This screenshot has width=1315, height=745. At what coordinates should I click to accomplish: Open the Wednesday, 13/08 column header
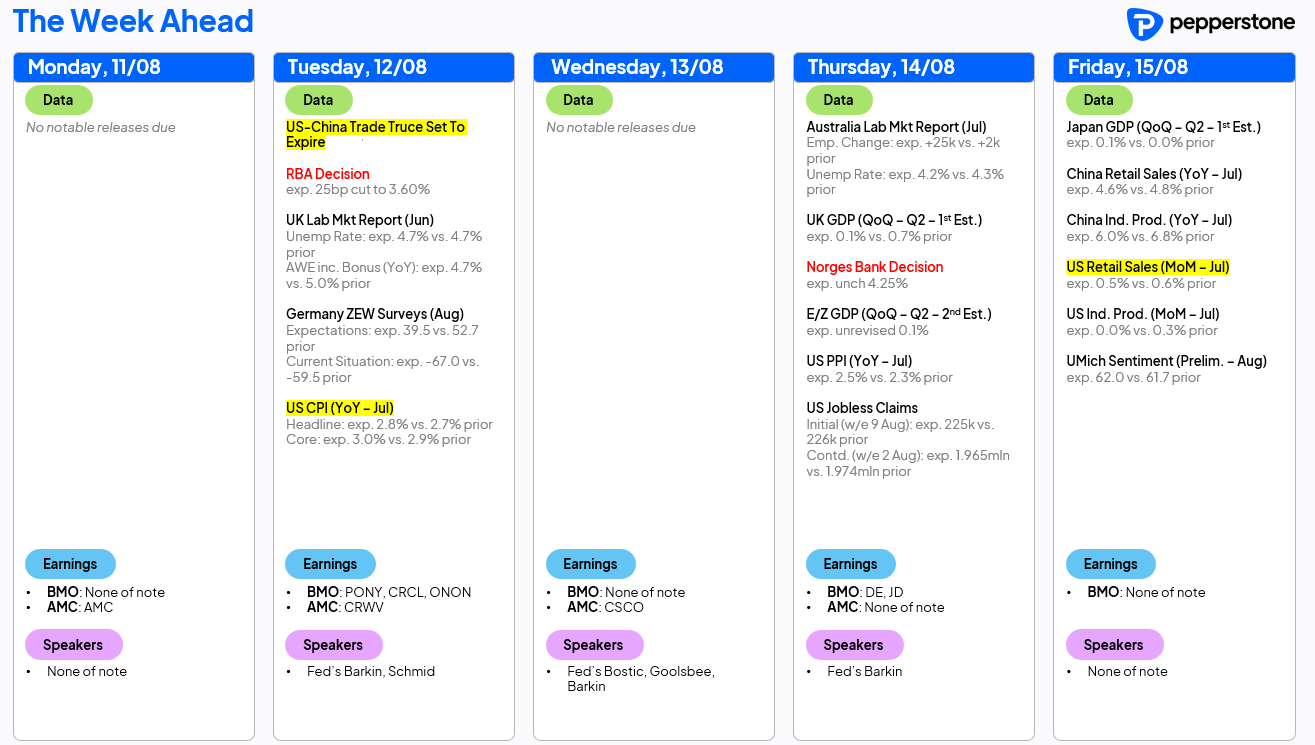(654, 67)
